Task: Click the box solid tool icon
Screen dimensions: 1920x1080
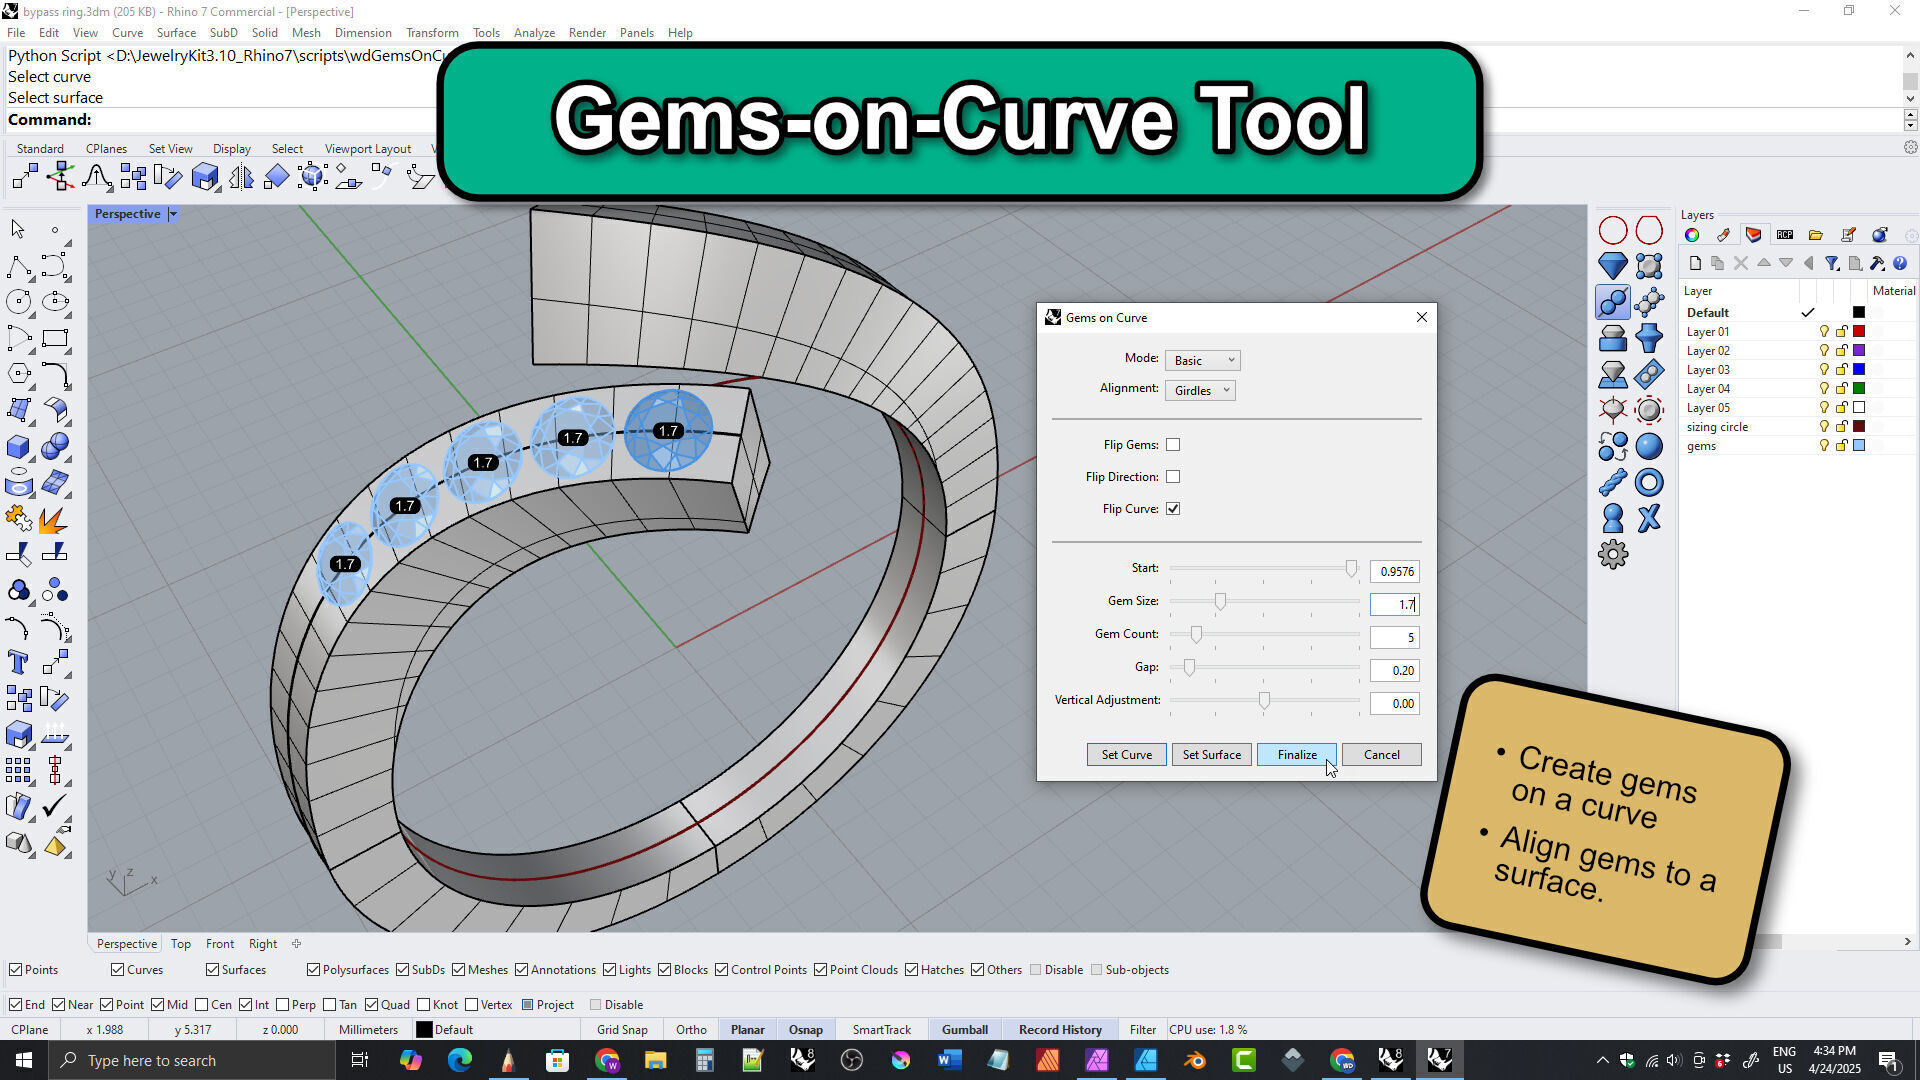Action: 18,447
